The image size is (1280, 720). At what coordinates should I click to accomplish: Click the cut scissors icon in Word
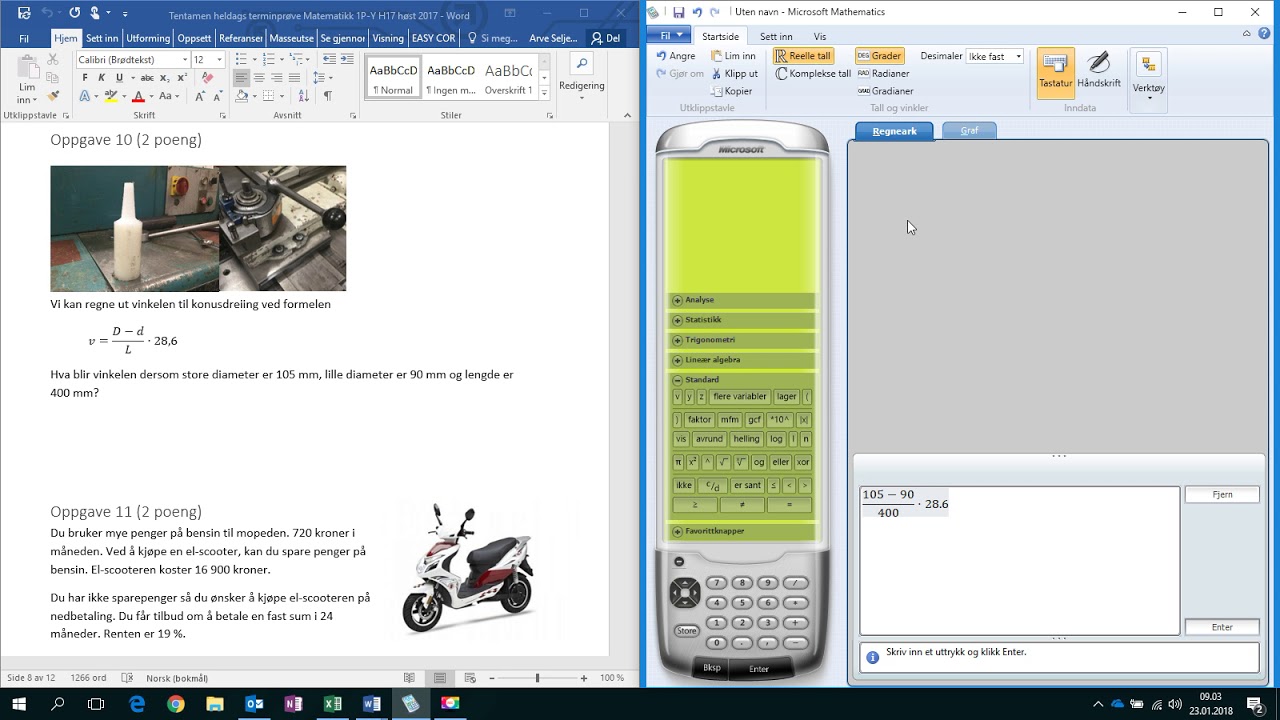(x=54, y=60)
